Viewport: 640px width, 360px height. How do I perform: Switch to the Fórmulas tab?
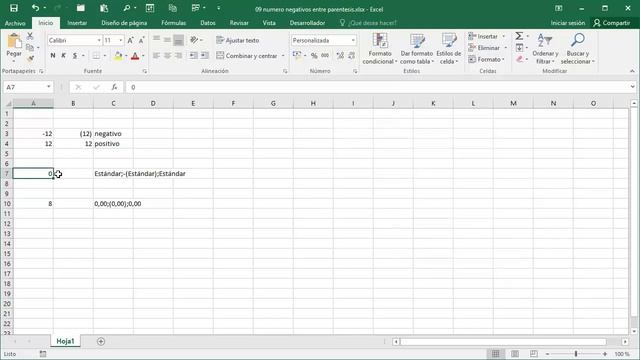click(173, 23)
